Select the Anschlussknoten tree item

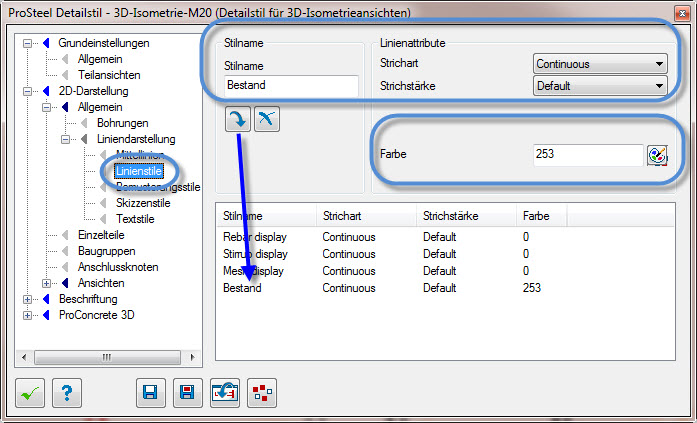(x=118, y=267)
